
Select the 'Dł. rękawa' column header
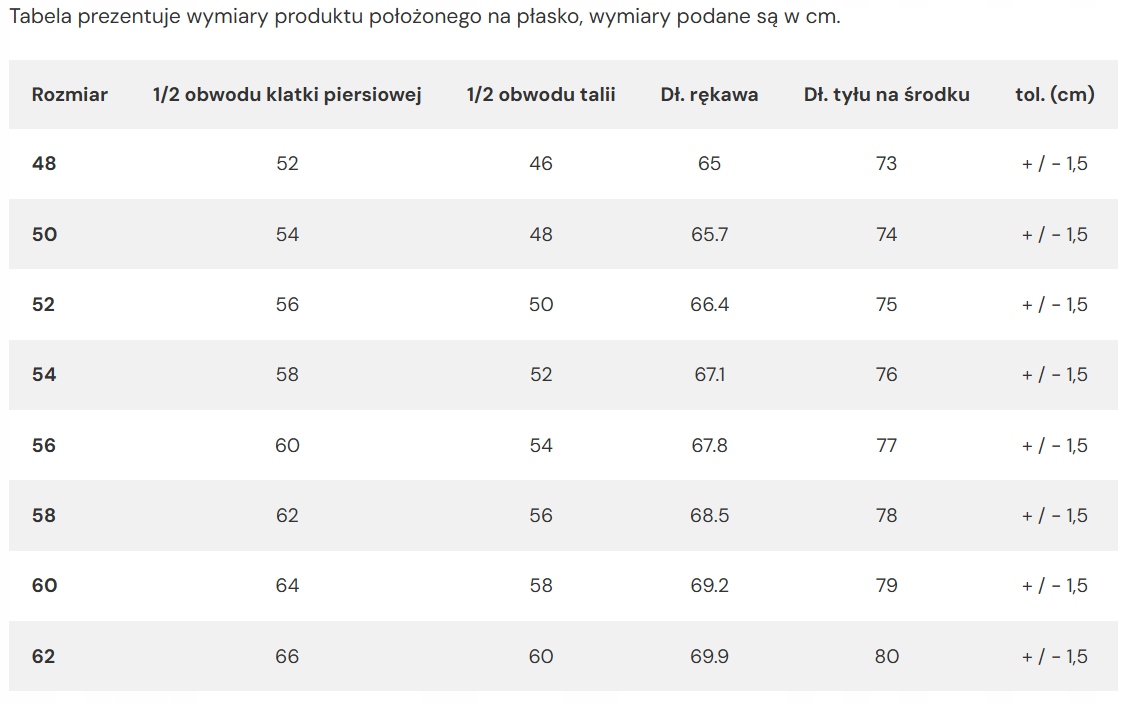710,95
